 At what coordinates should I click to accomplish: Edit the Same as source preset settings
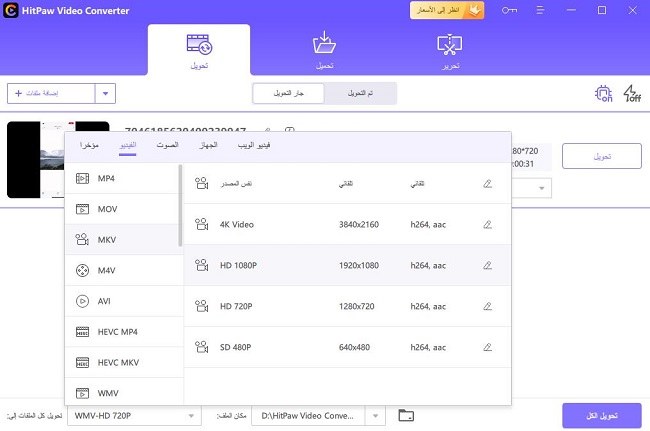point(488,184)
